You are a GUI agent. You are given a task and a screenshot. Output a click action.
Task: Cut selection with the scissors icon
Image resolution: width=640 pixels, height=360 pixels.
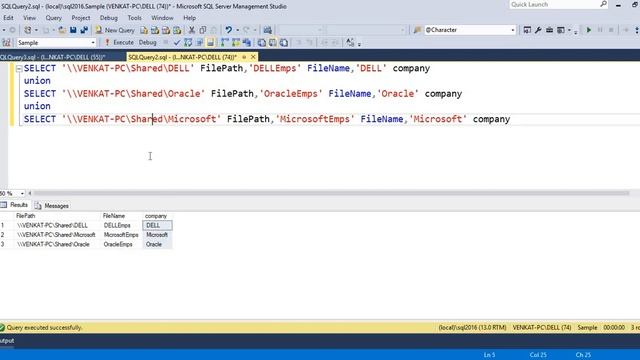point(191,30)
